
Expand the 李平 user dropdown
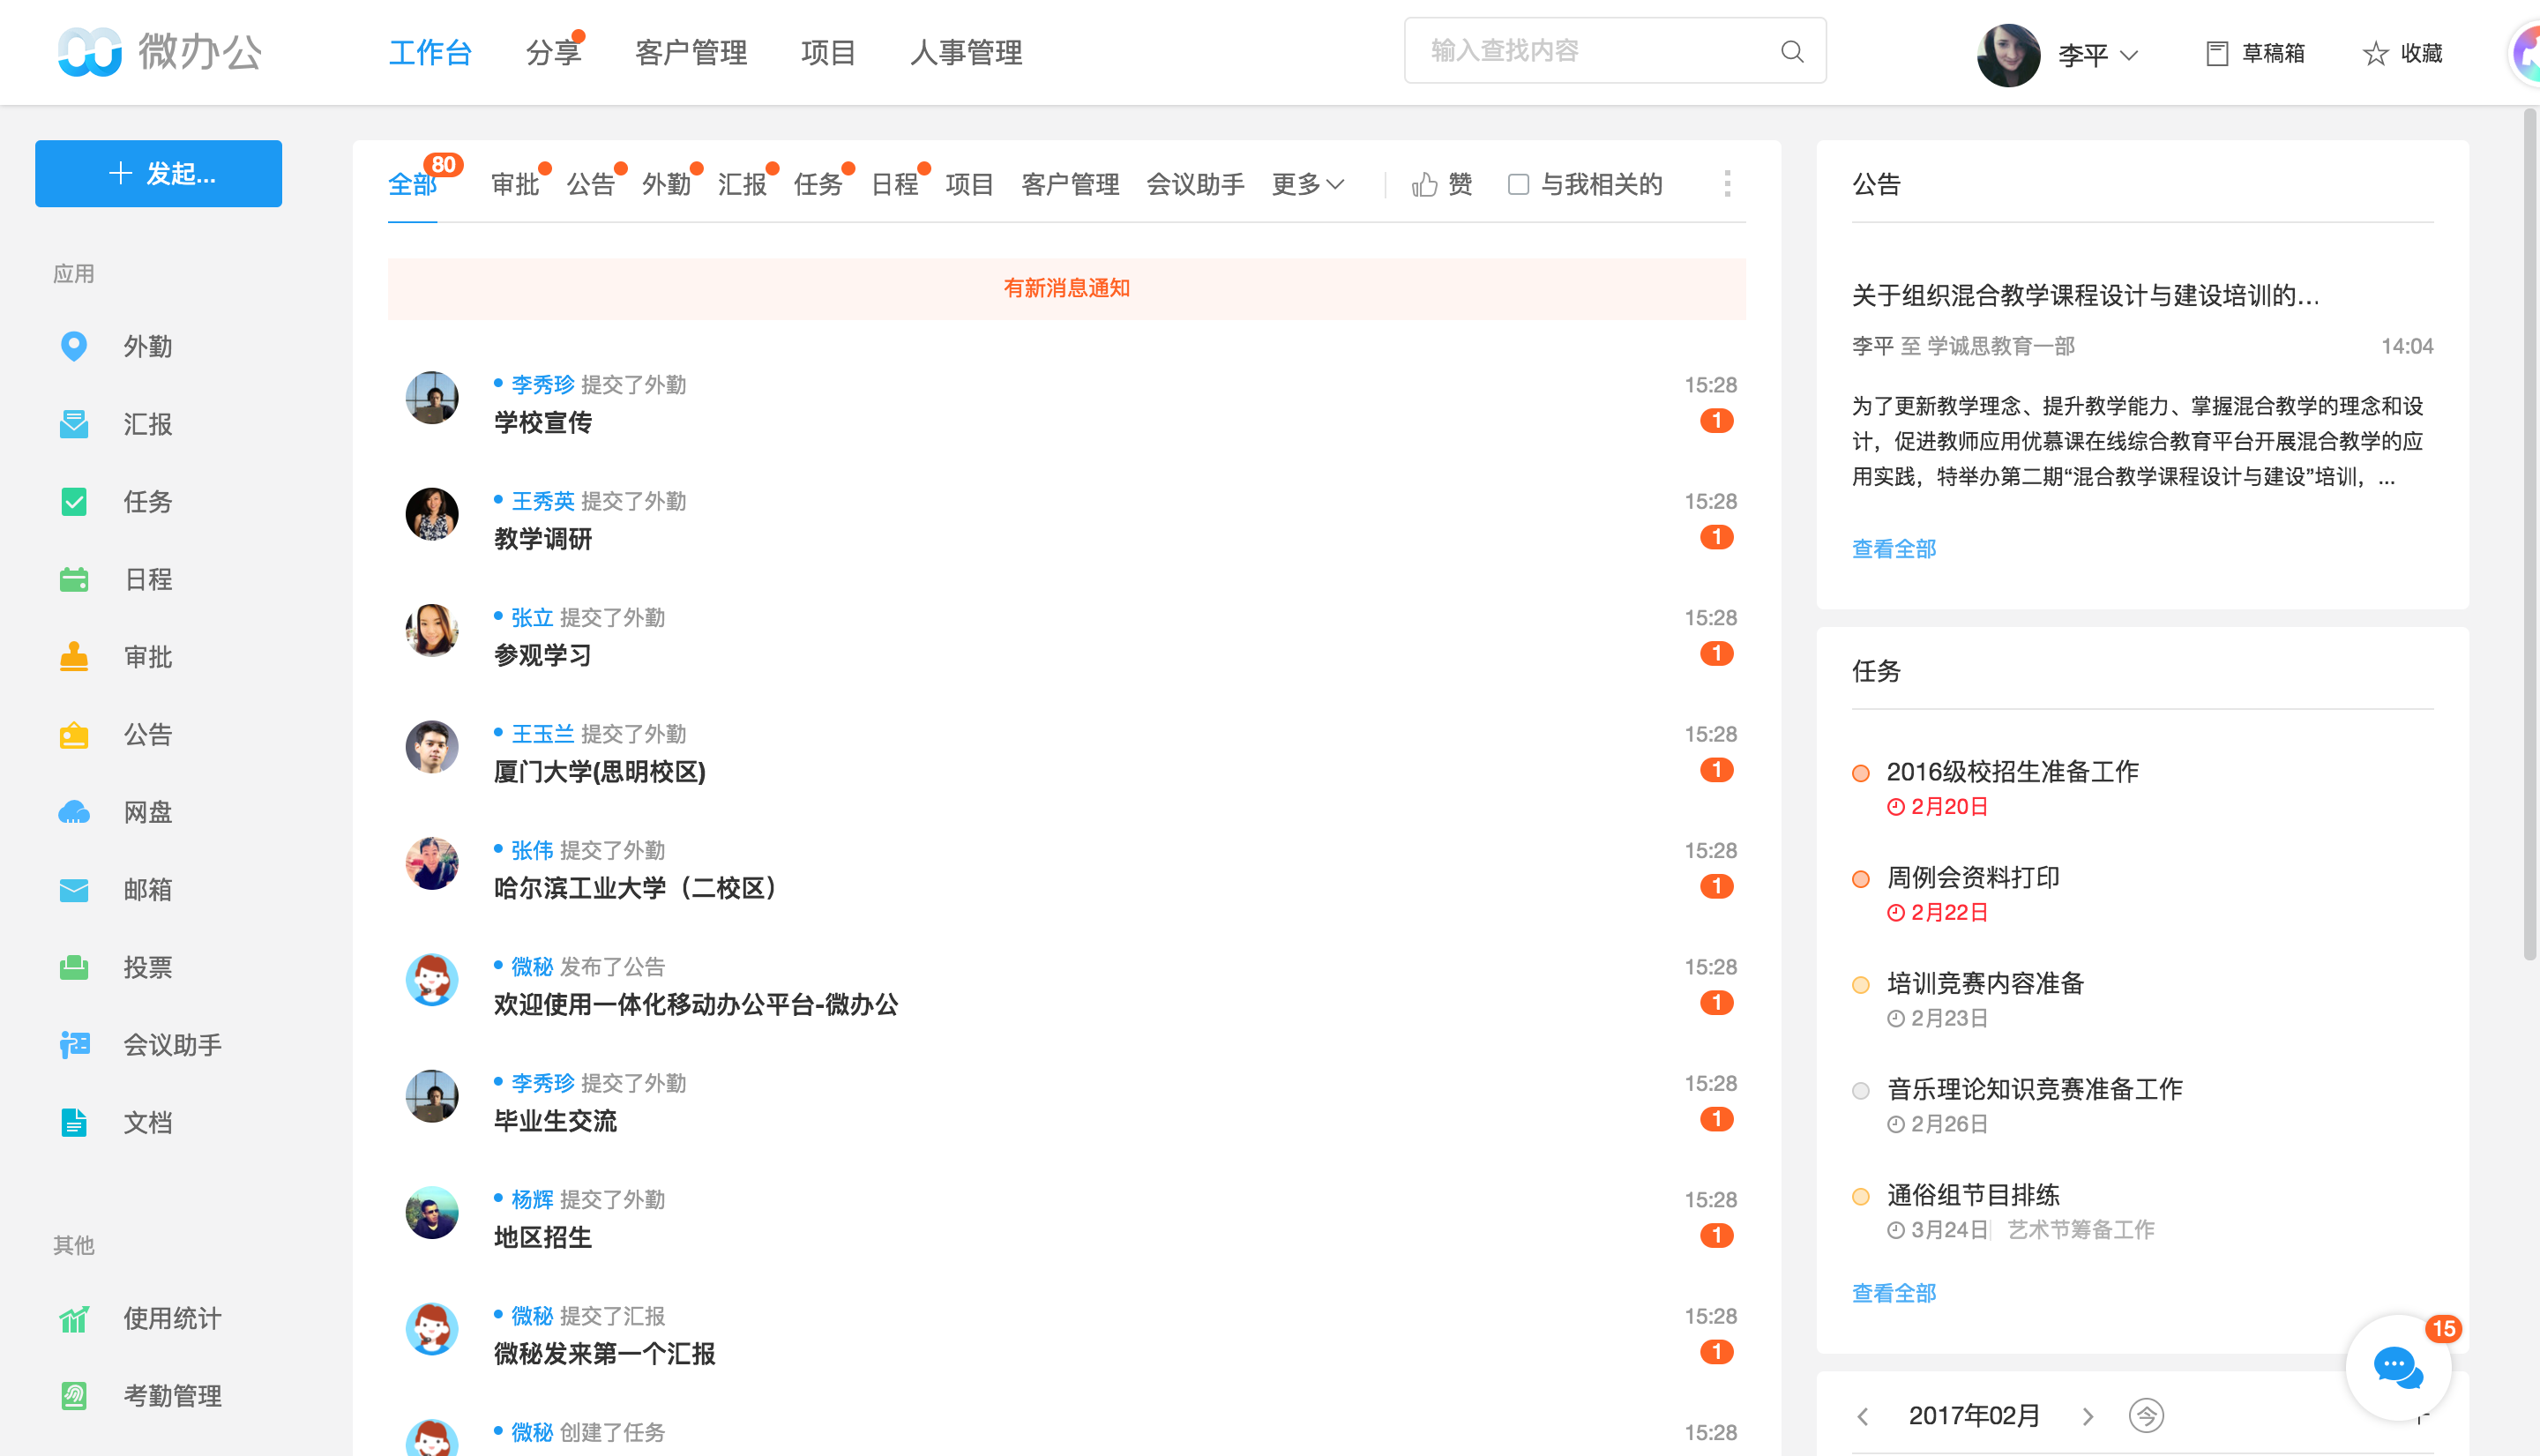click(2129, 55)
